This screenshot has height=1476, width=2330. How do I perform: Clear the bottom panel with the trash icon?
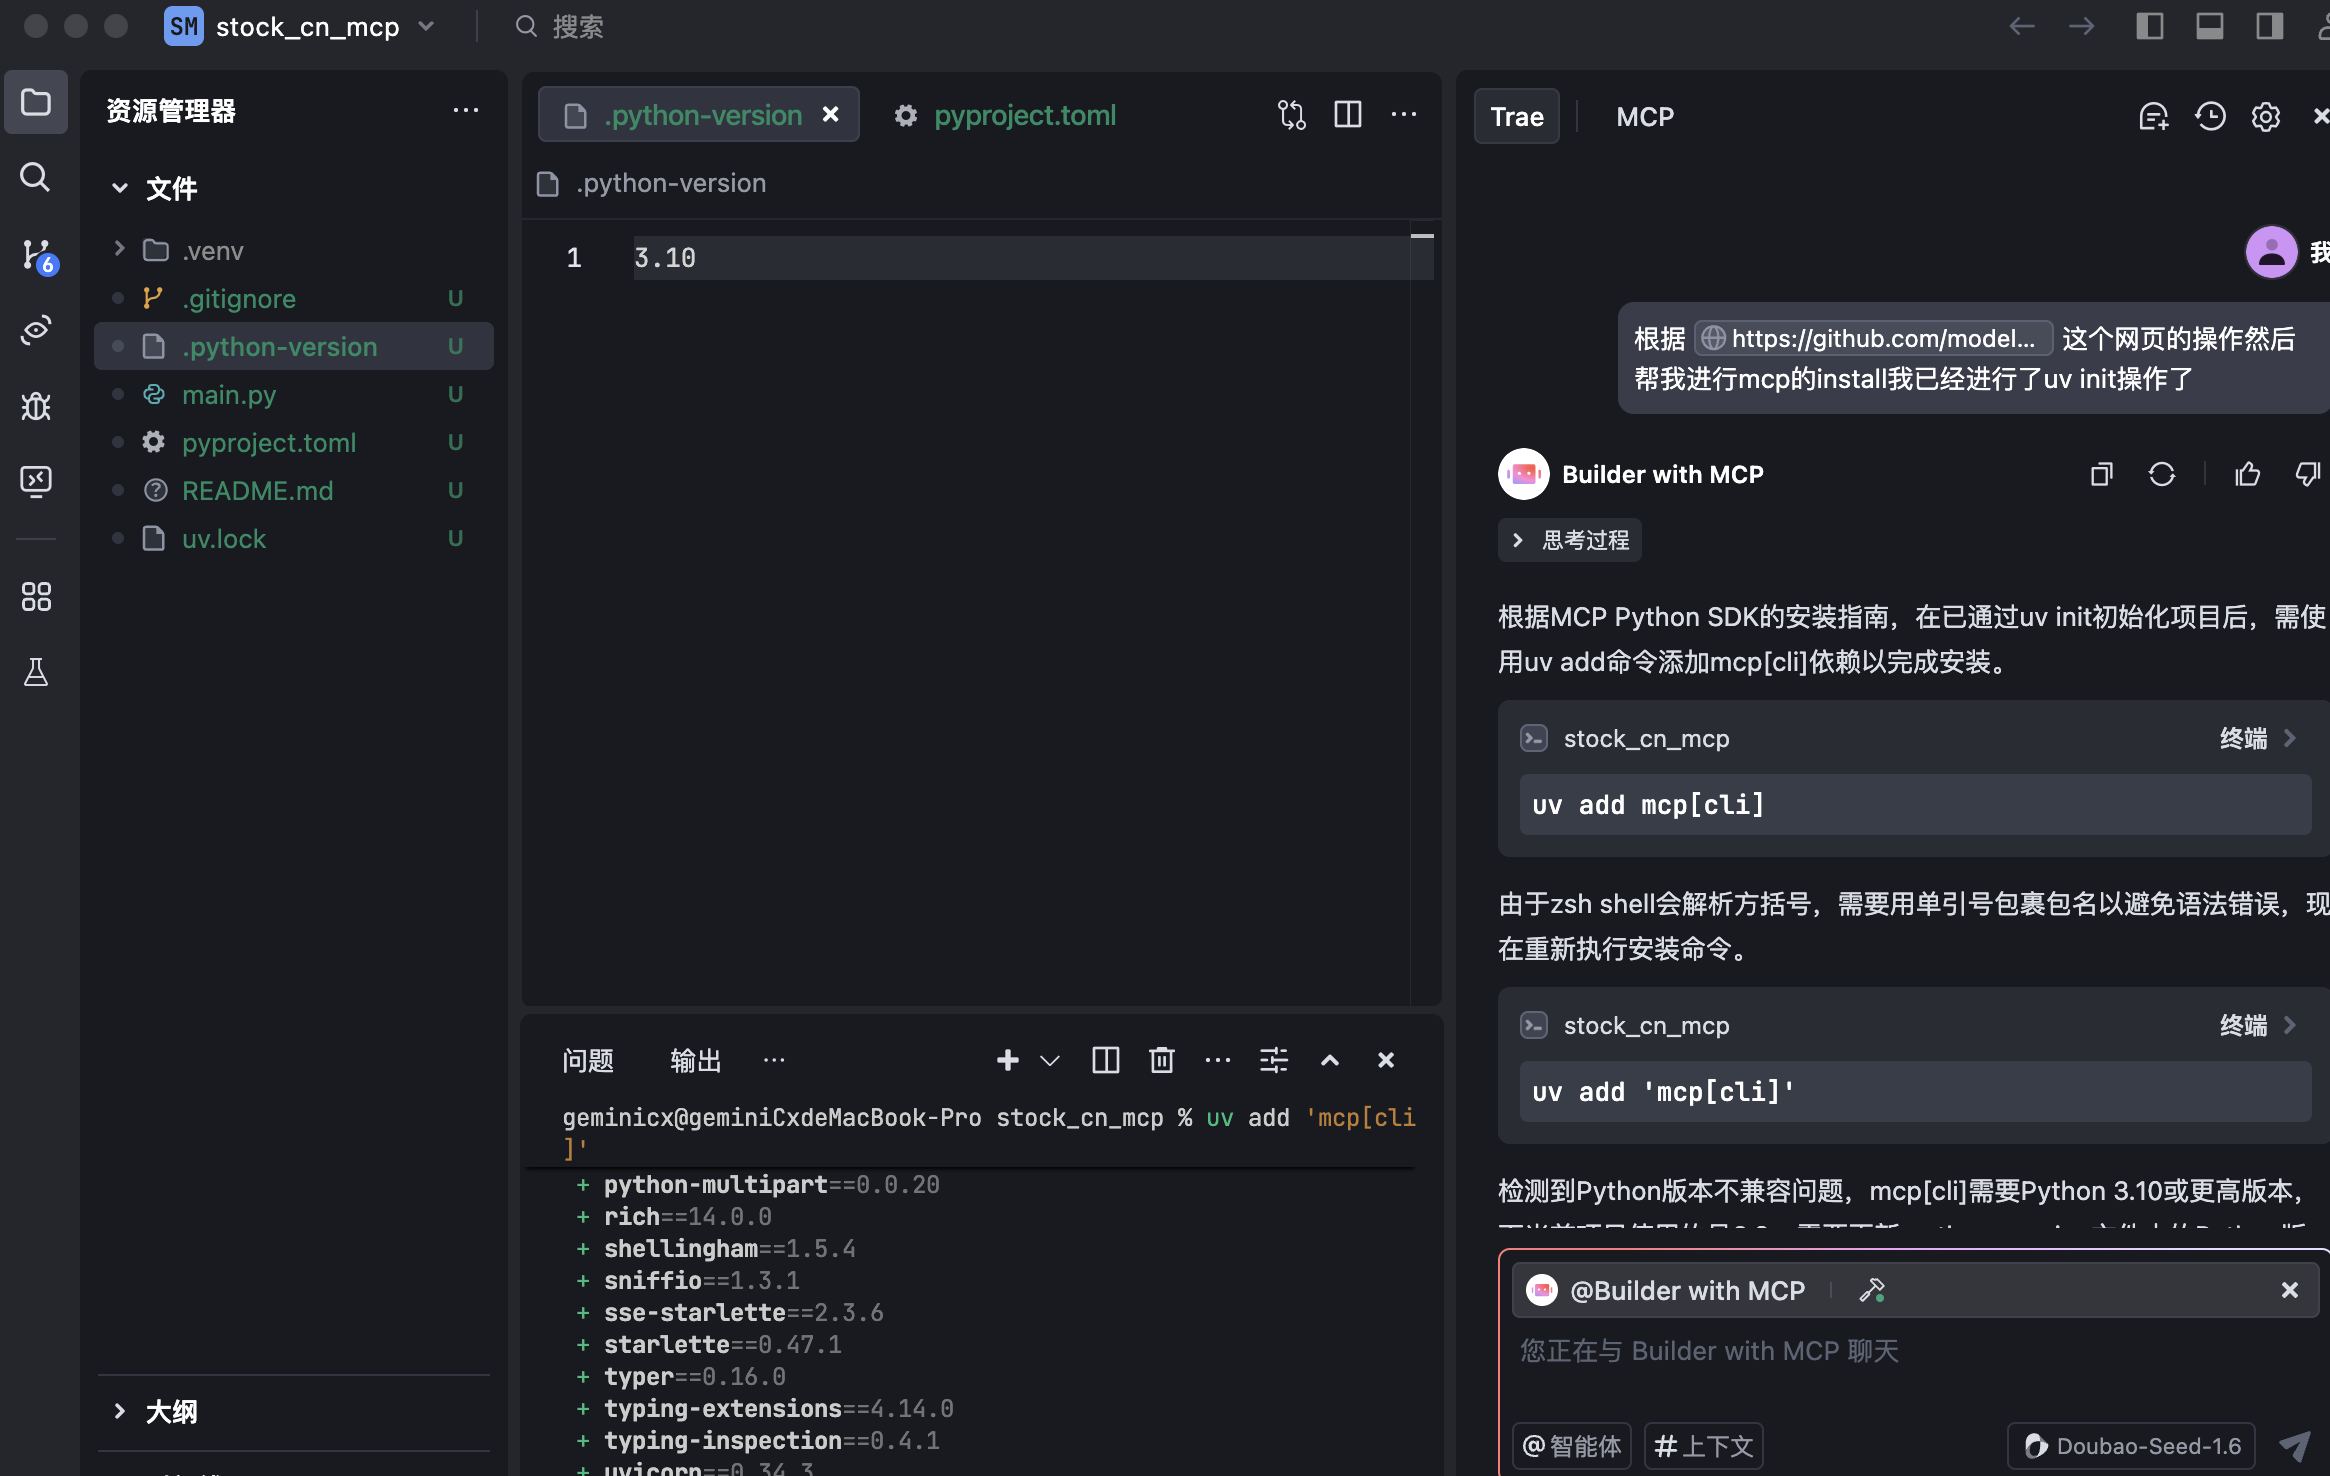pyautogui.click(x=1160, y=1060)
